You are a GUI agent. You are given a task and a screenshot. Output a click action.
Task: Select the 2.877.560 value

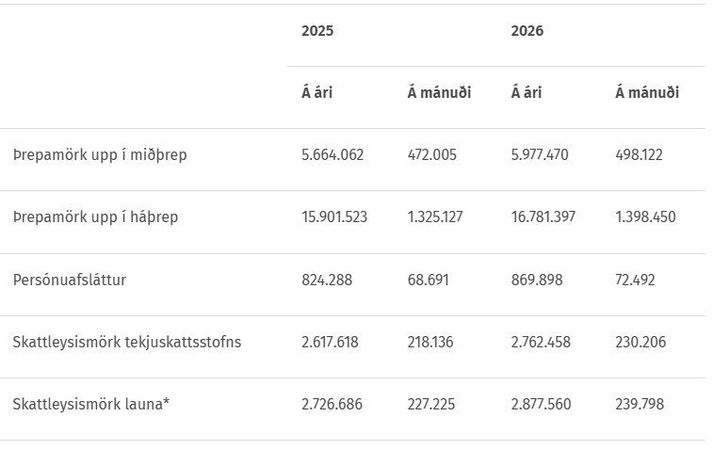(541, 404)
